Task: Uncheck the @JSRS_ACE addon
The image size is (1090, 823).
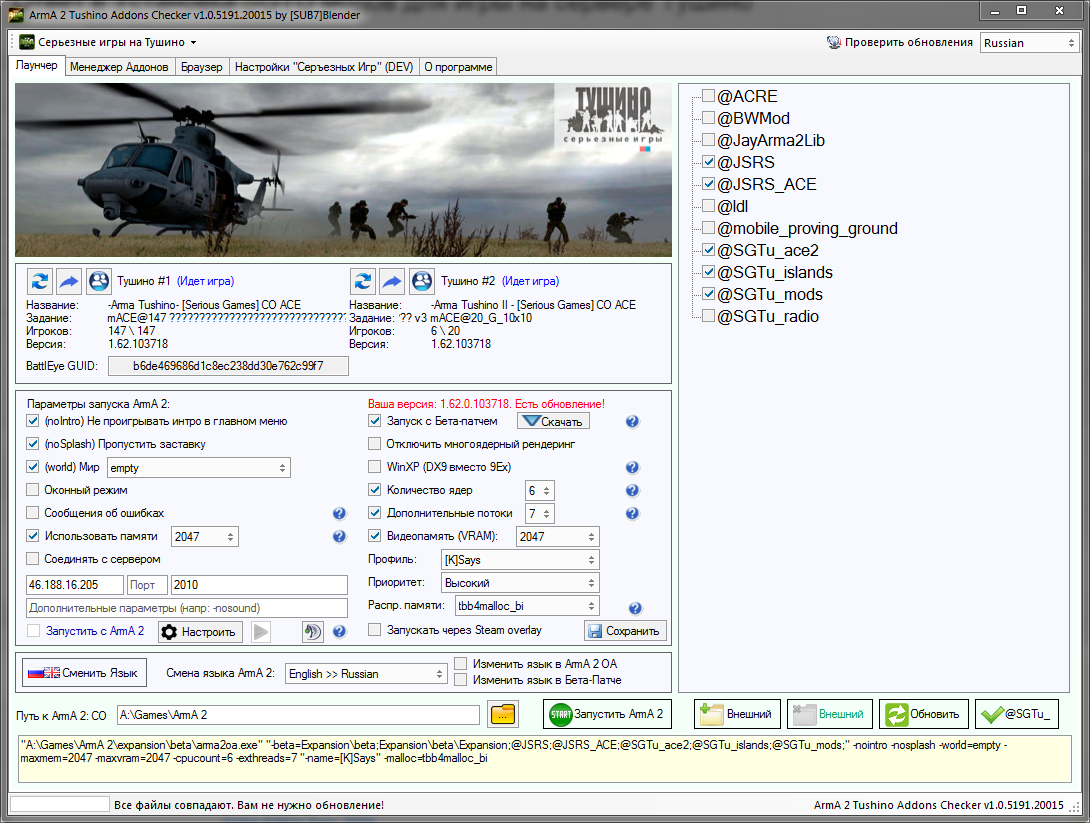Action: [708, 184]
